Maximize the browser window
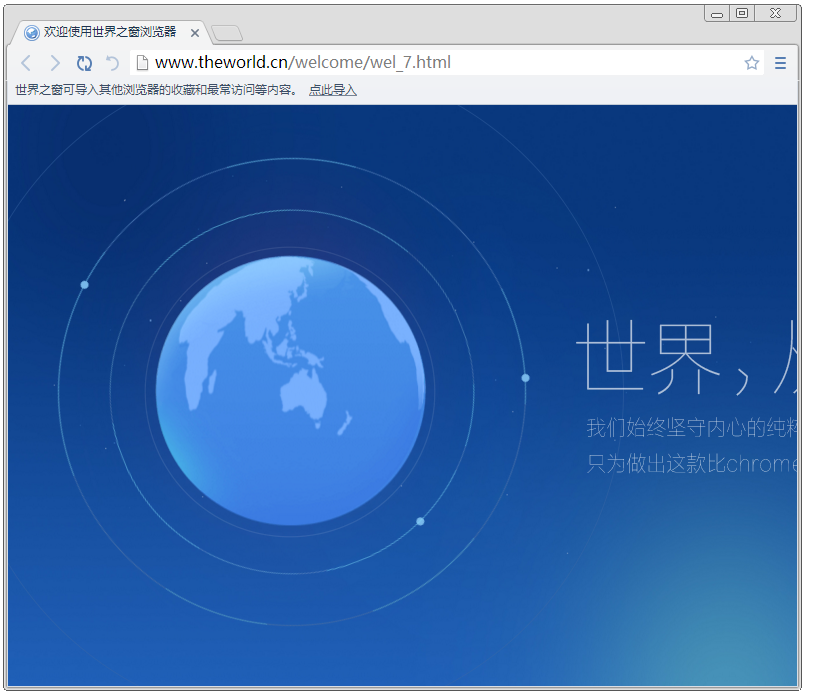 (x=741, y=13)
